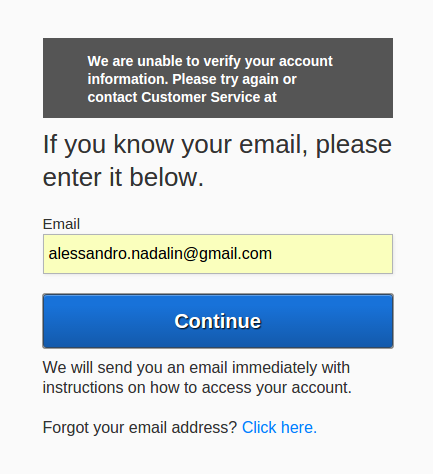Click the word 'Continue' on the blue button
Viewport: 433px width, 474px height.
coord(218,321)
